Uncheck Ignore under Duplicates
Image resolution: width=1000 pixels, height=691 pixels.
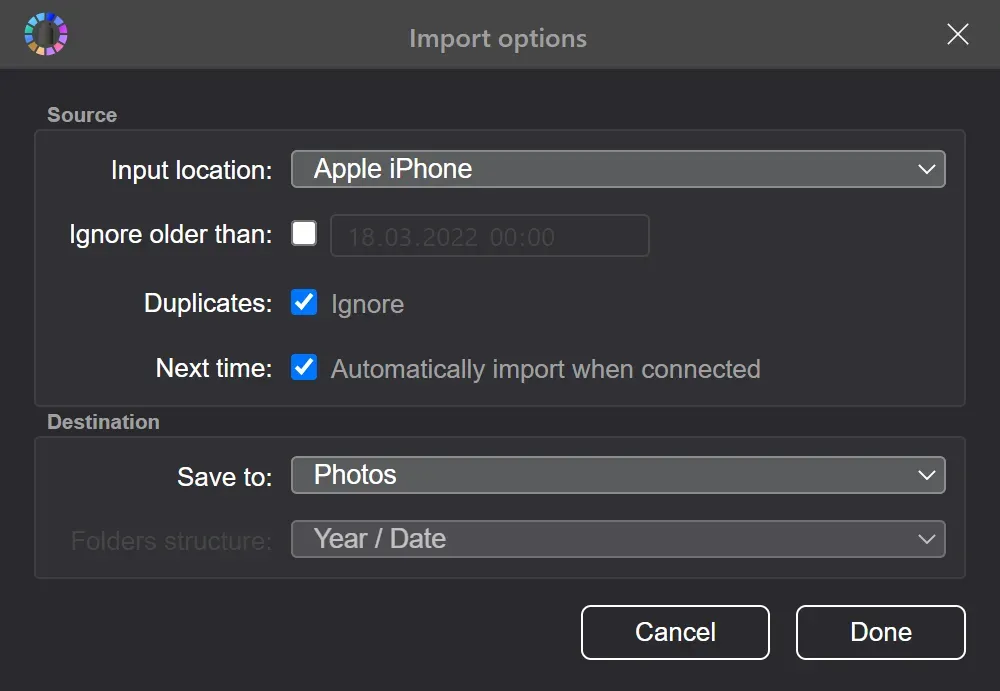tap(304, 302)
